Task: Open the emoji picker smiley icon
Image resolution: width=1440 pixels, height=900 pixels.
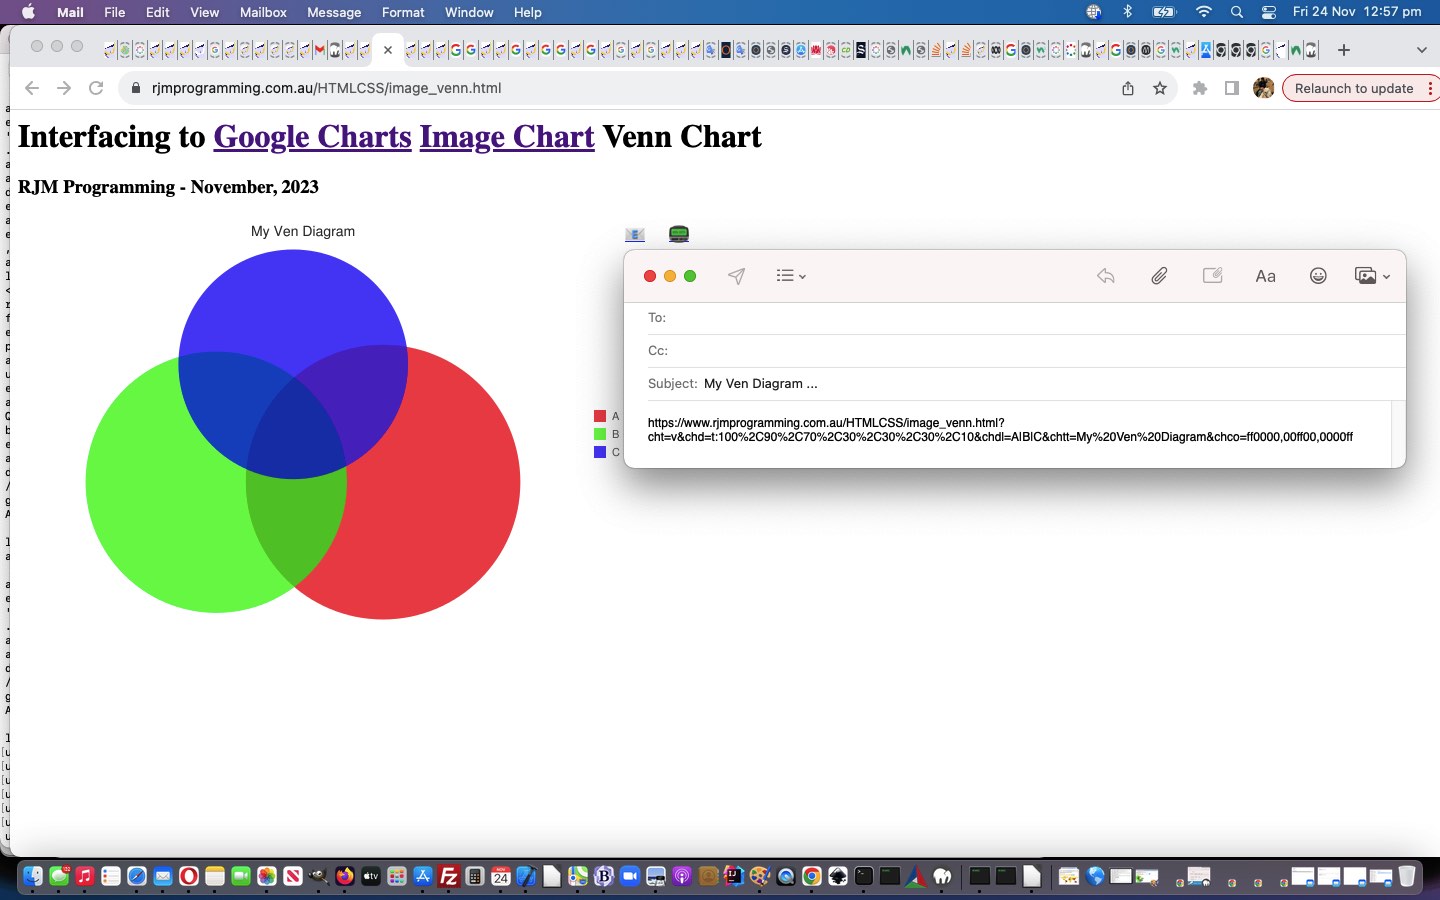Action: tap(1318, 276)
